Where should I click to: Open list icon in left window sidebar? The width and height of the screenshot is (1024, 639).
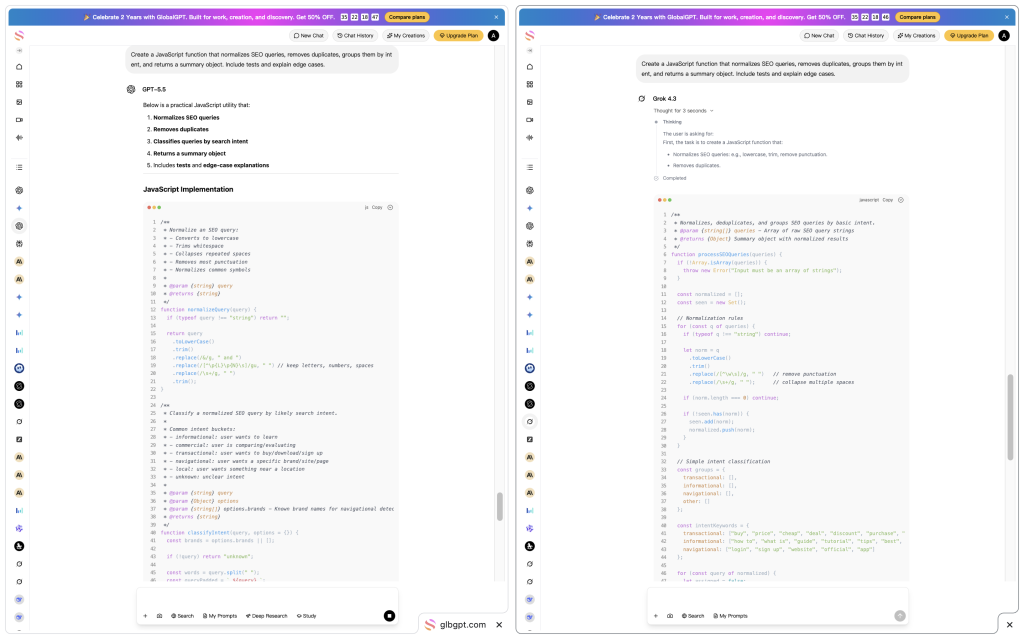pyautogui.click(x=19, y=167)
